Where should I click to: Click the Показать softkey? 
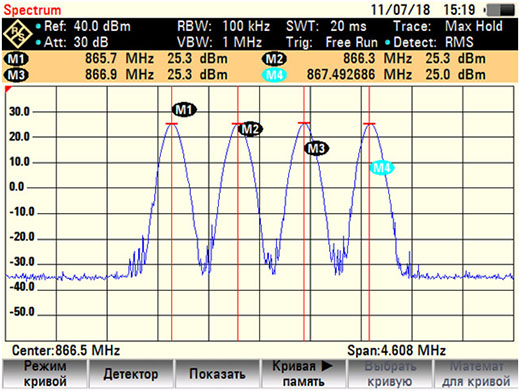(x=217, y=374)
